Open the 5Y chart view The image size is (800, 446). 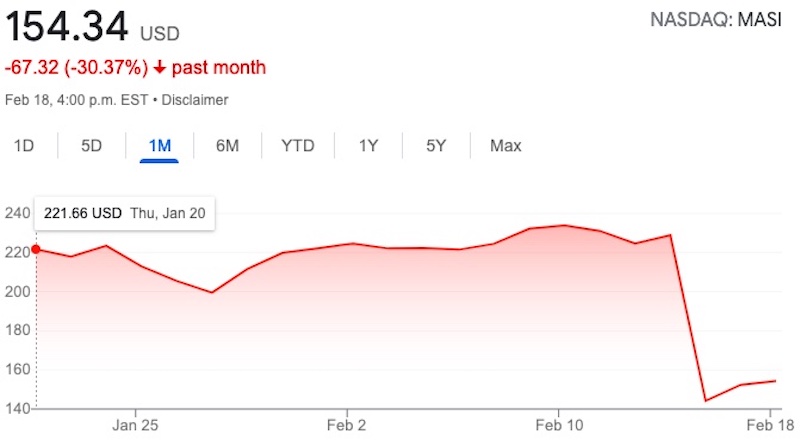pyautogui.click(x=435, y=146)
